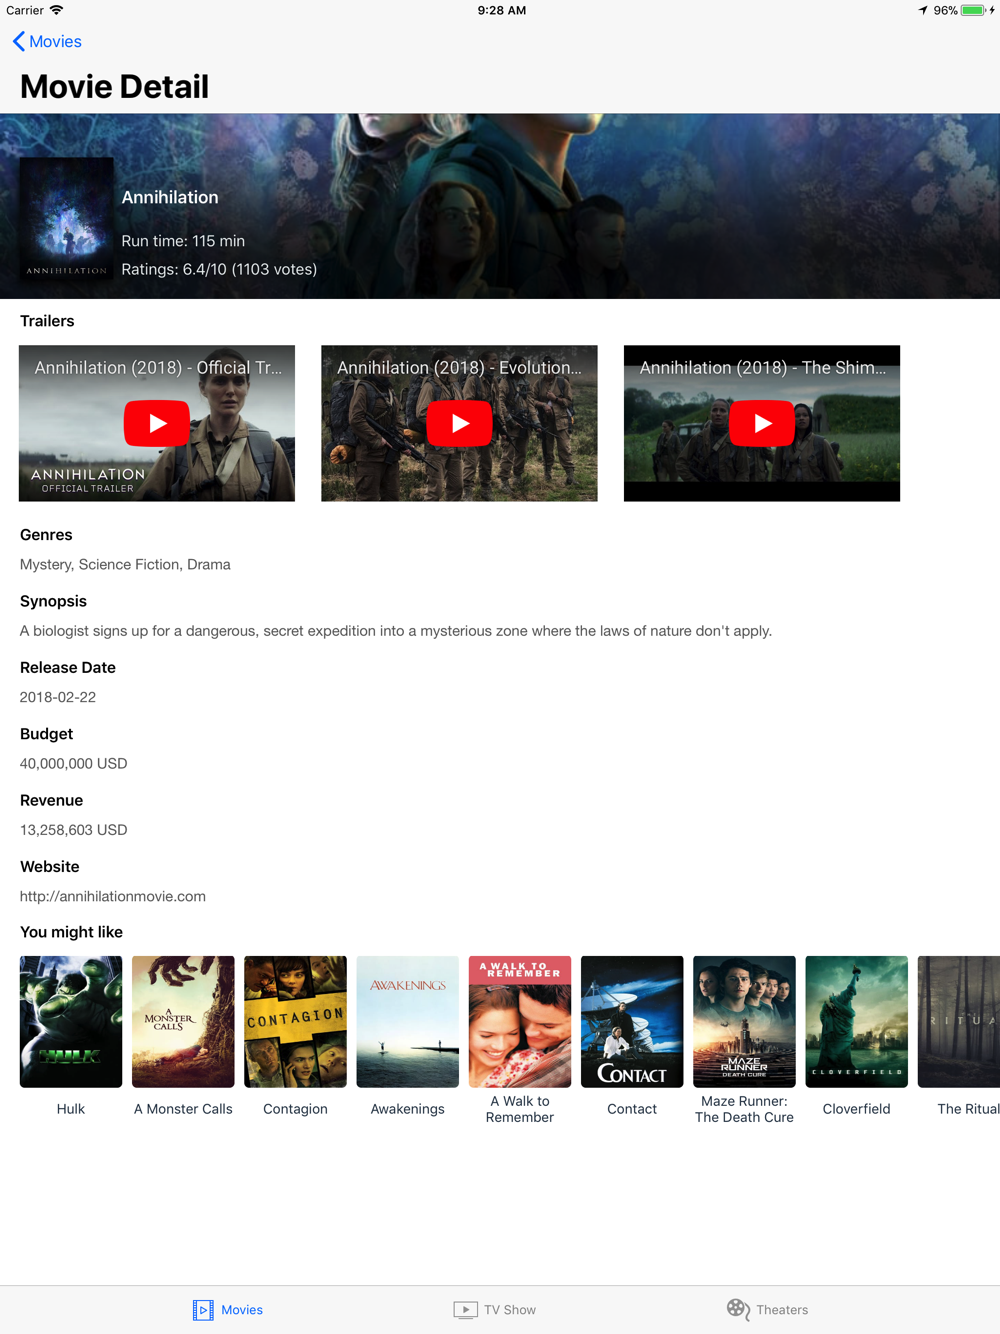Click the 'A Monster Calls' caption text
The width and height of the screenshot is (1000, 1334).
183,1109
